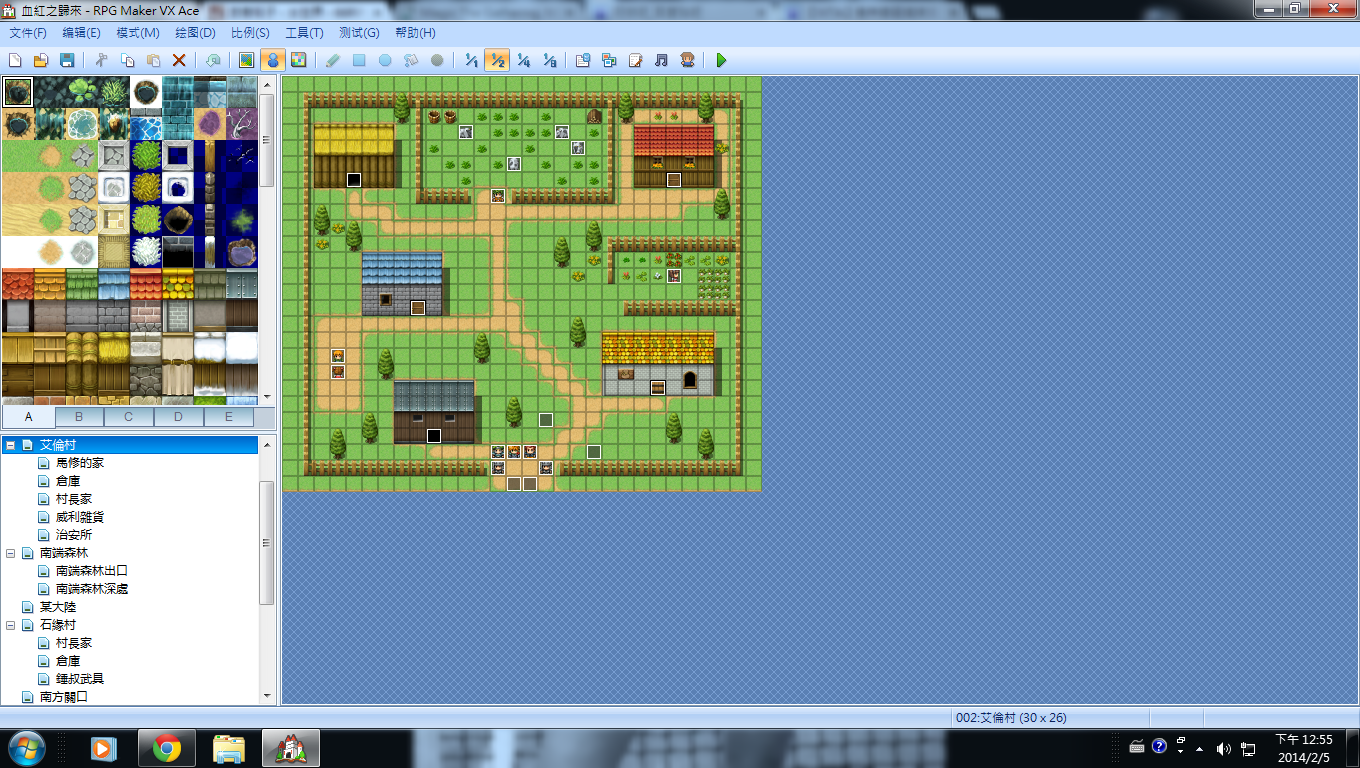
Task: Select the Rectangle drawing tool
Action: click(x=359, y=60)
